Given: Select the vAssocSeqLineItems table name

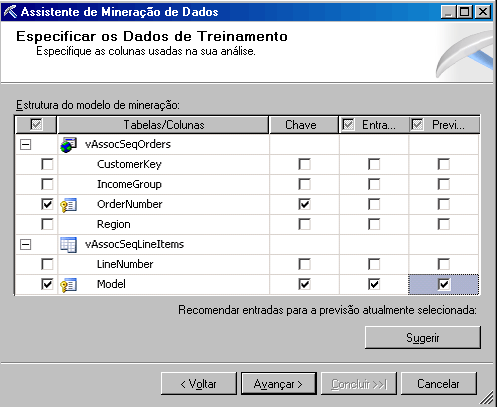Looking at the screenshot, I should click(134, 244).
